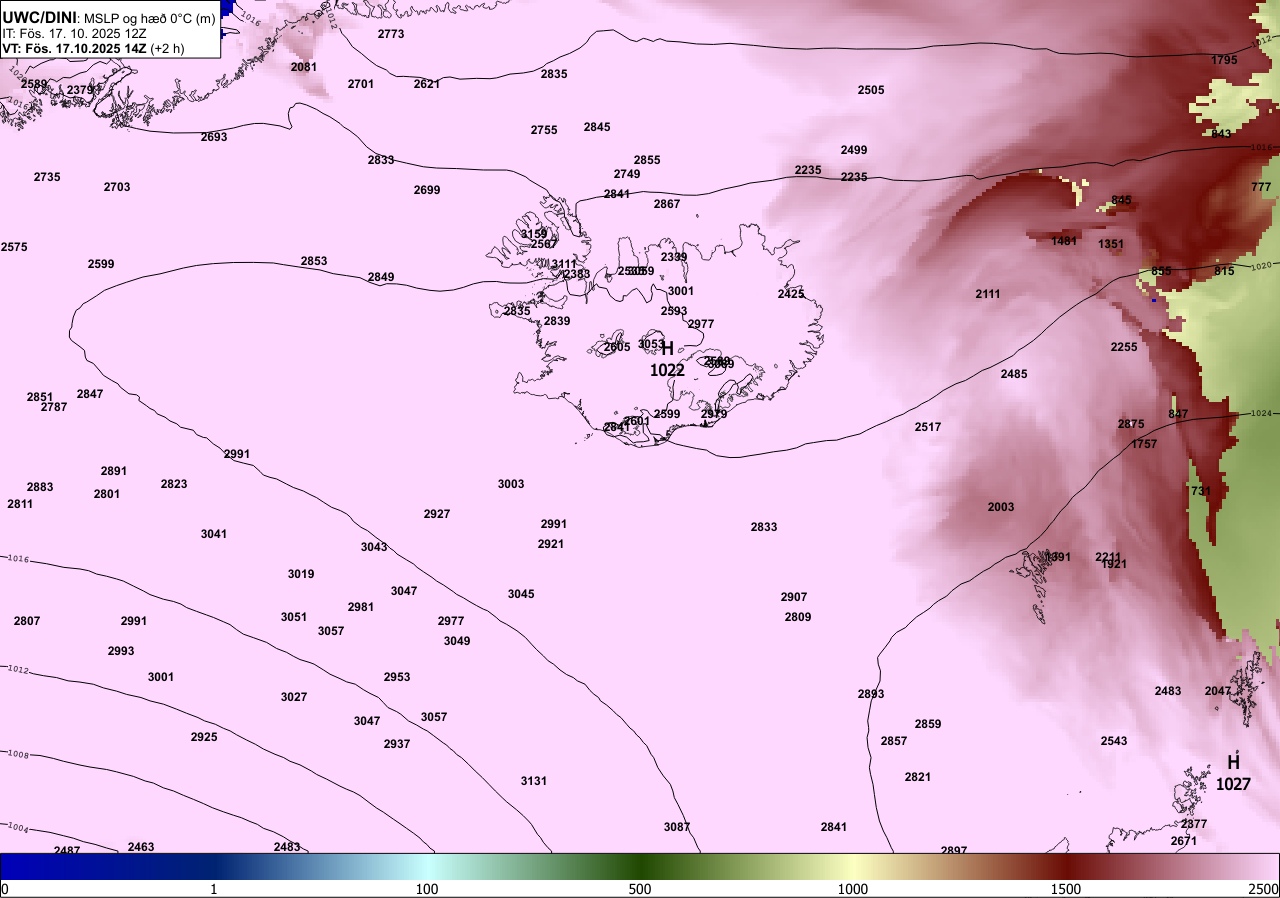
Task: Click the UWC/DINI title label
Action: 40,17
